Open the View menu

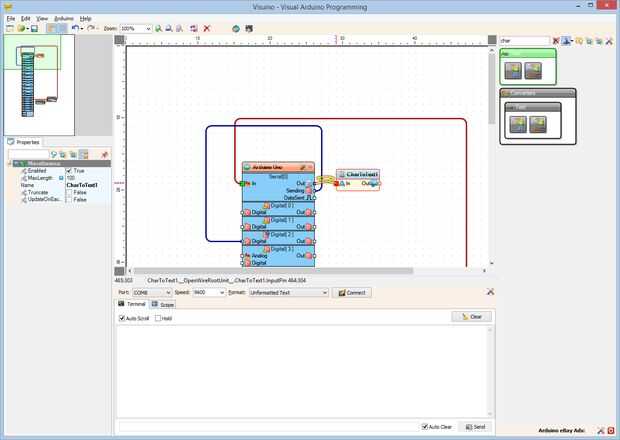tap(42, 19)
